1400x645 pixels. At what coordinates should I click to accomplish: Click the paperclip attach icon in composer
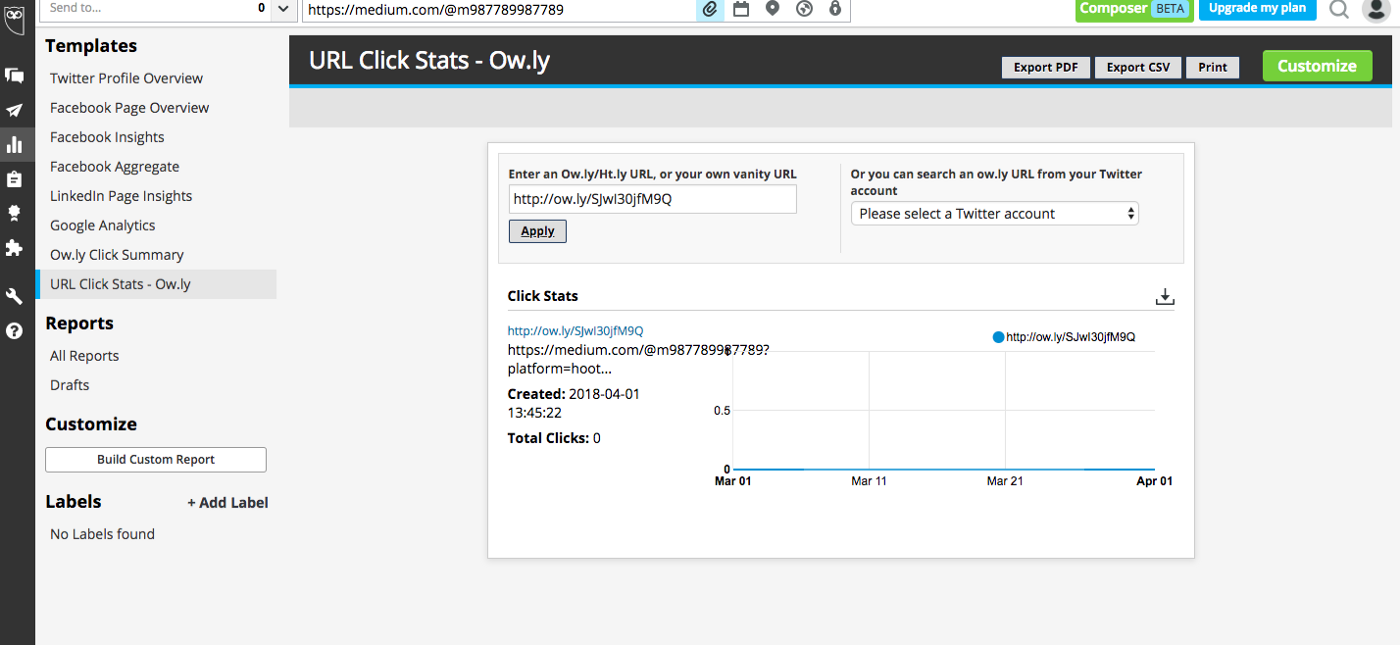coord(709,9)
